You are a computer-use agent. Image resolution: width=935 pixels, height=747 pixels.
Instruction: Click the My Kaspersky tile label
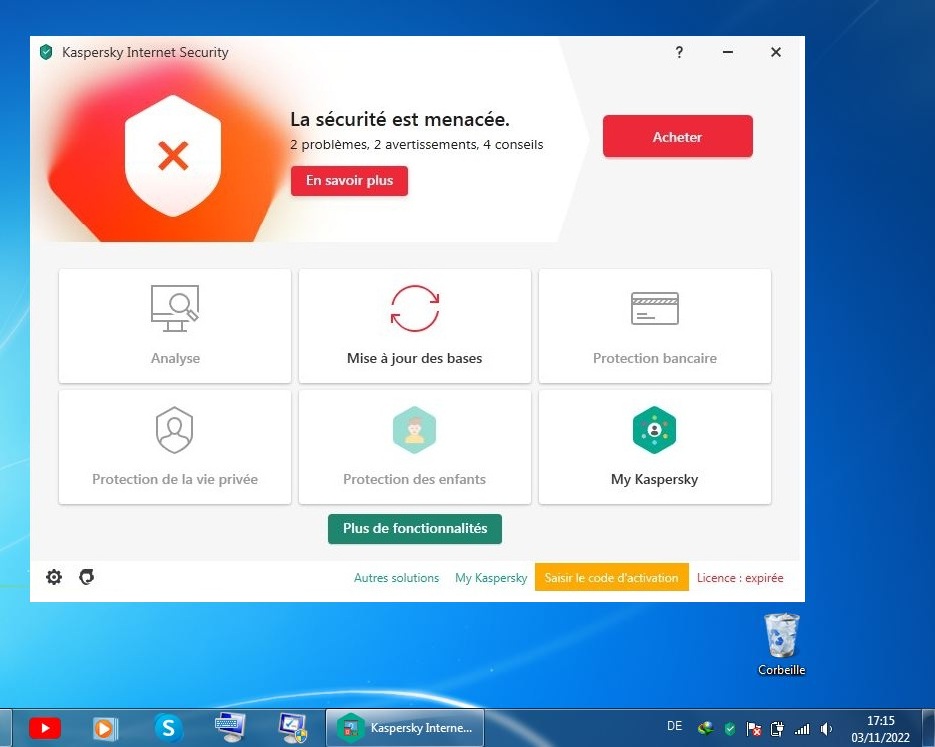[654, 479]
